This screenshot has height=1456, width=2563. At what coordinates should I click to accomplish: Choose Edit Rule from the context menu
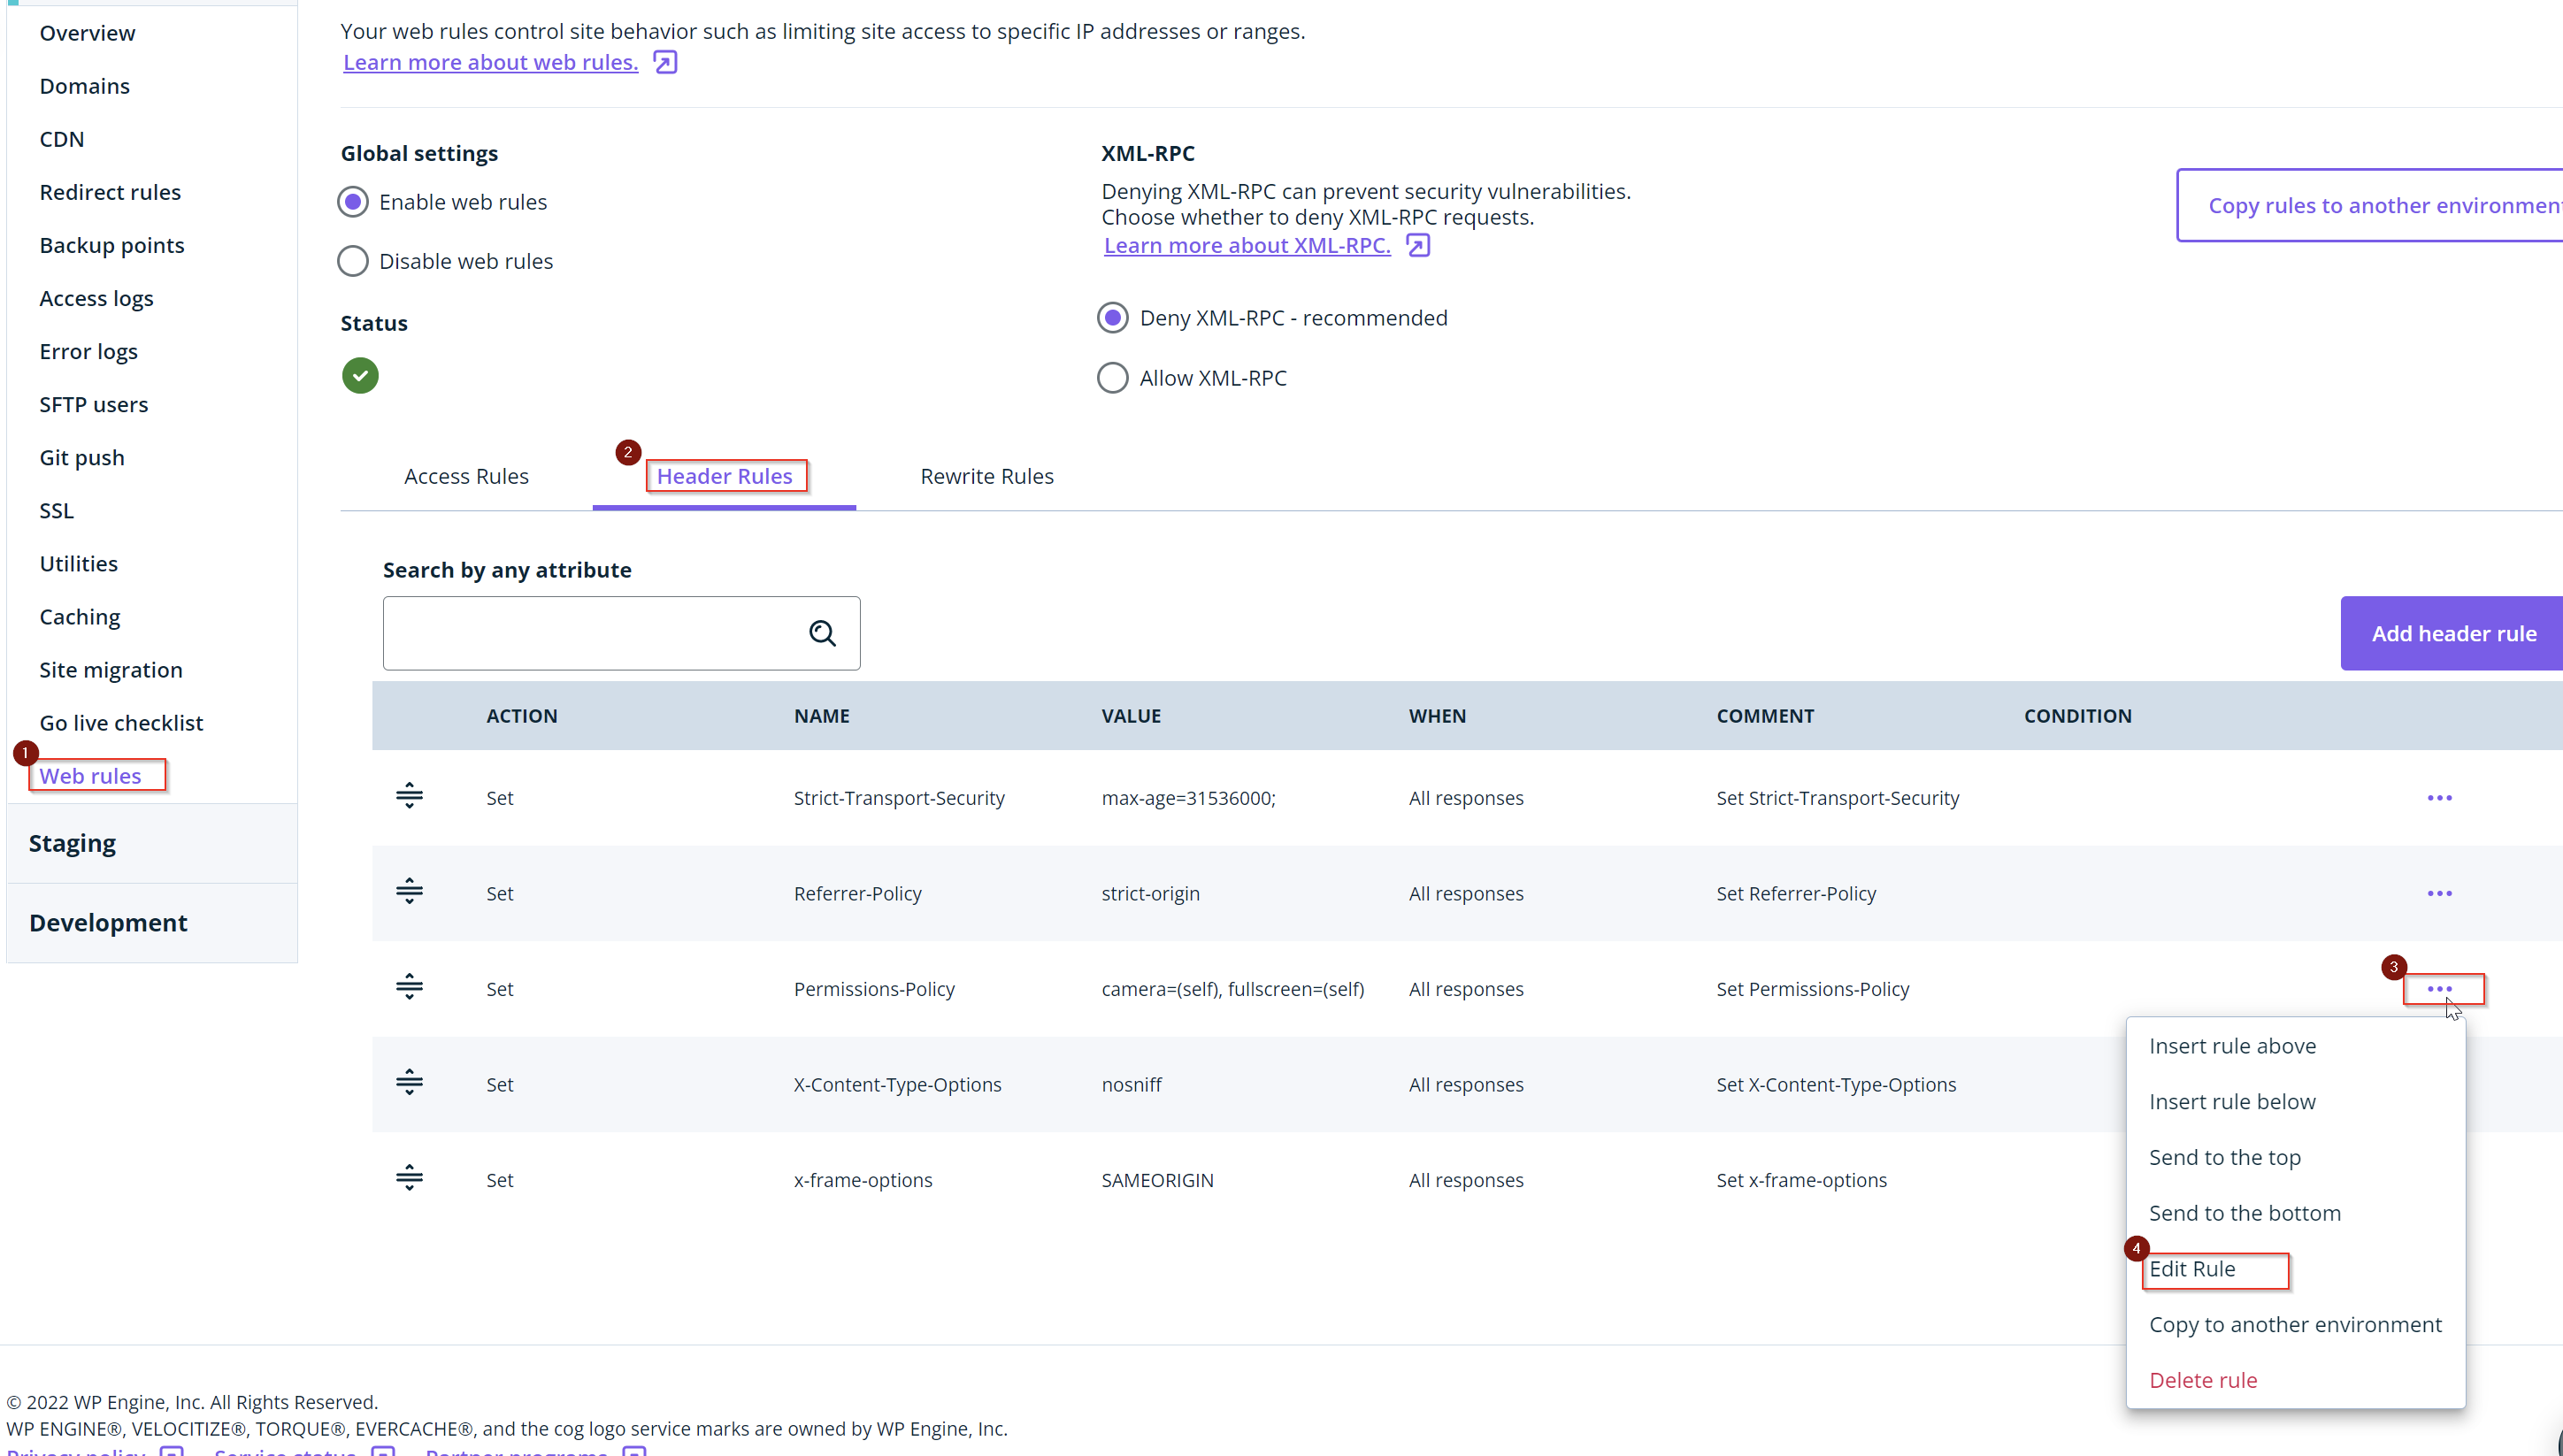[2192, 1269]
